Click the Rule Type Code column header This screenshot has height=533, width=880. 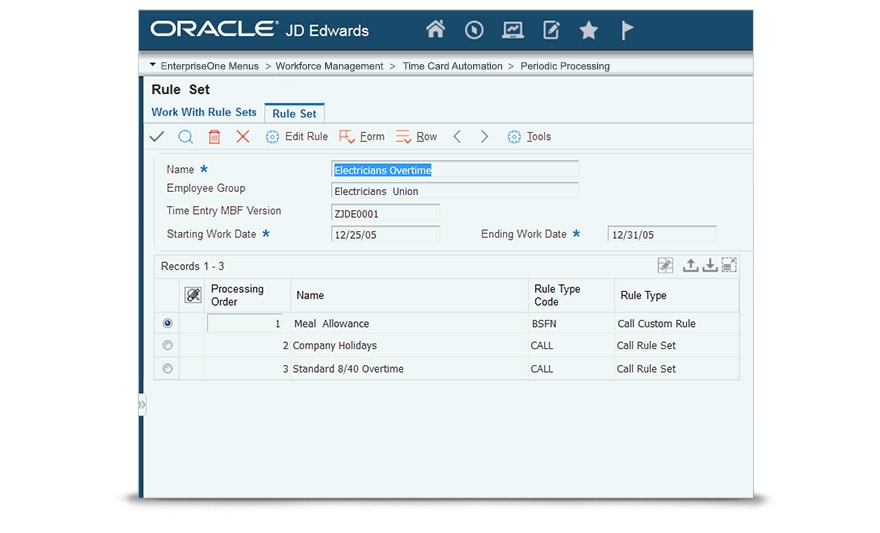tap(571, 295)
